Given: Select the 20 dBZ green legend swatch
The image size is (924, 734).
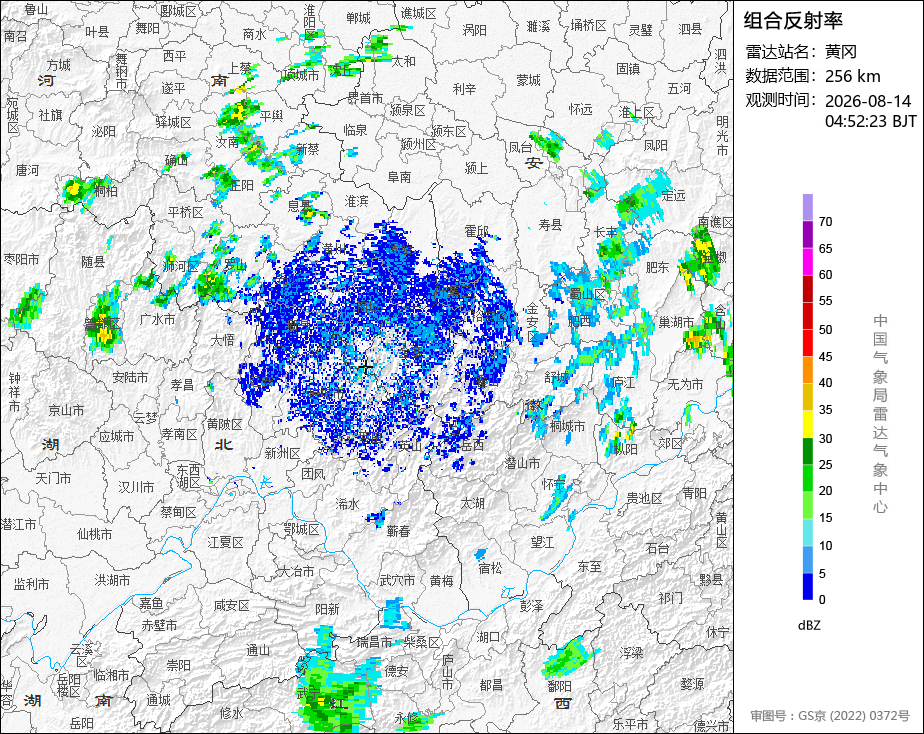Looking at the screenshot, I should coord(807,478).
